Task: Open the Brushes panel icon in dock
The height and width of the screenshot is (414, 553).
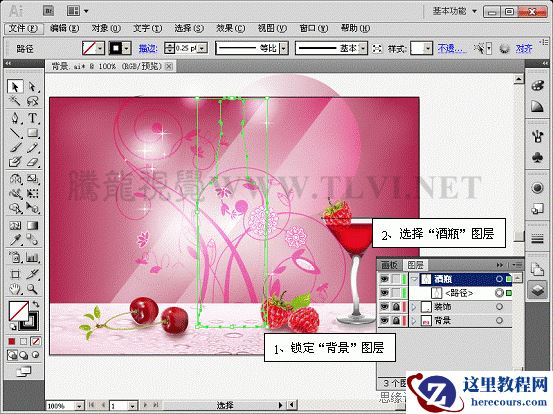Action: (x=537, y=136)
